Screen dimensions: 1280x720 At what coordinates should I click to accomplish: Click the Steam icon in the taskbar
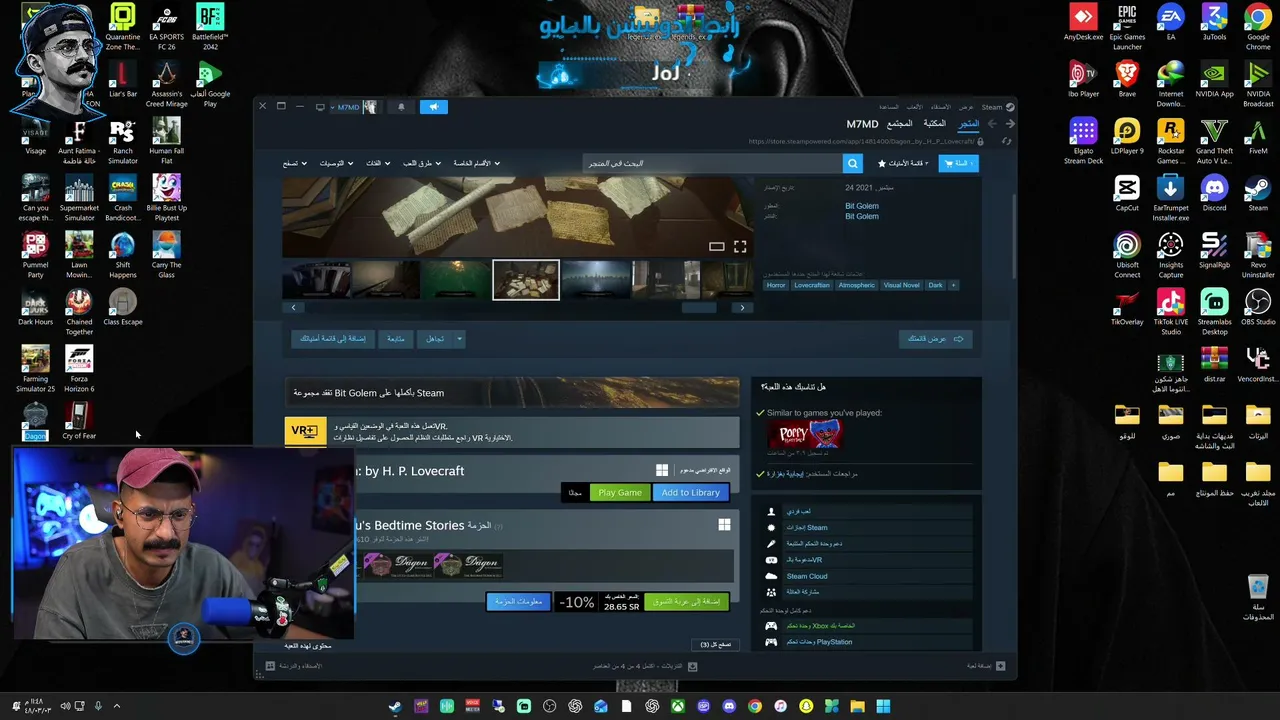click(396, 706)
